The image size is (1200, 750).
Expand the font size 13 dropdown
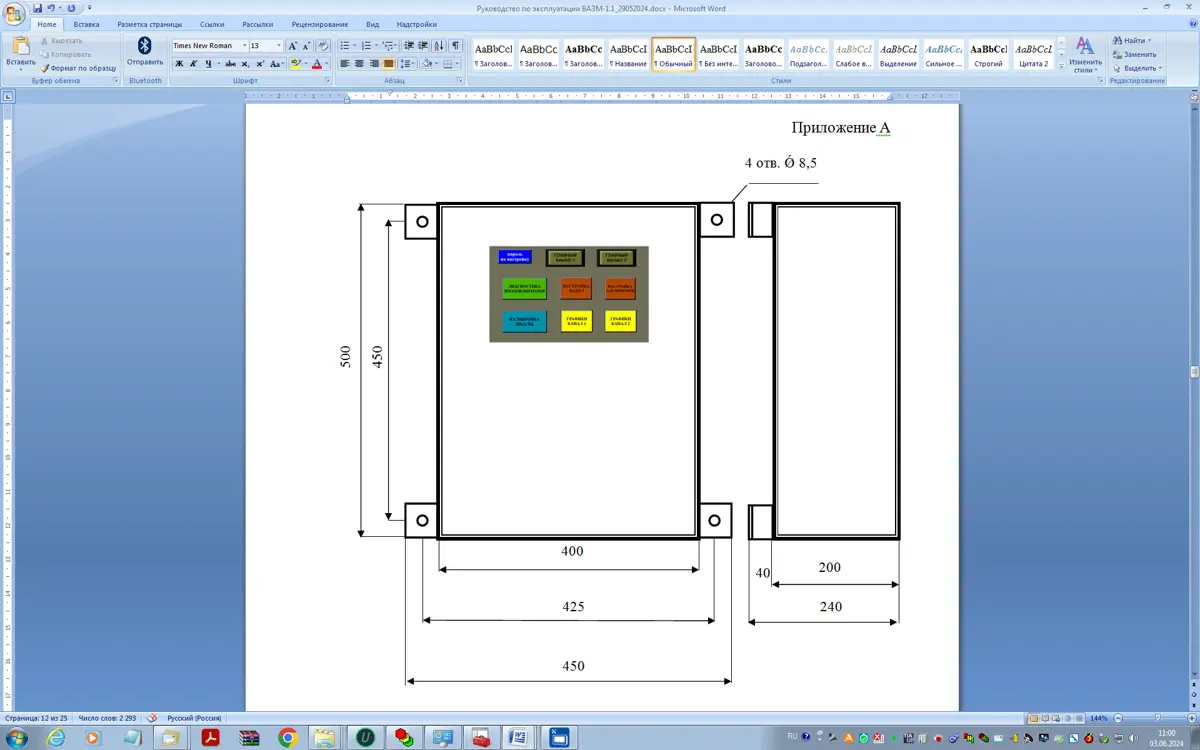pos(279,46)
